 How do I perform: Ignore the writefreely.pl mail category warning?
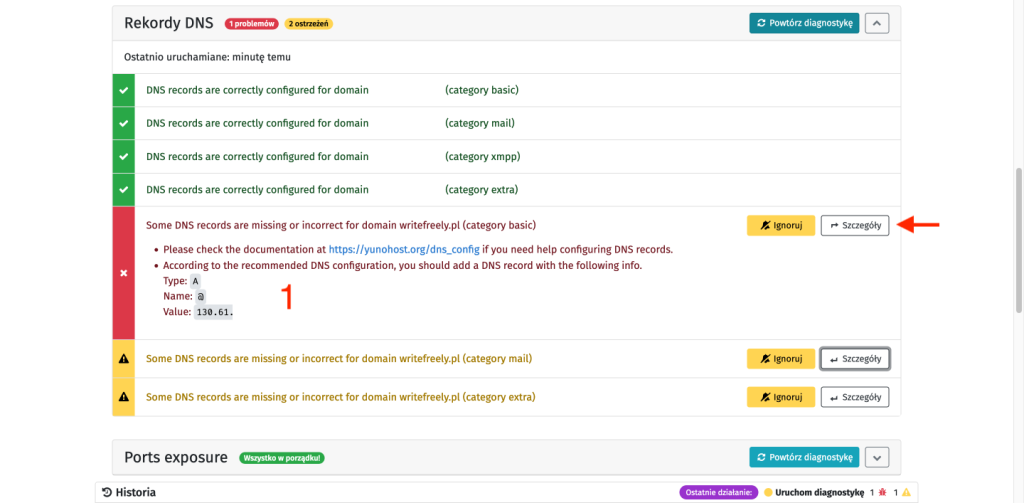(780, 358)
